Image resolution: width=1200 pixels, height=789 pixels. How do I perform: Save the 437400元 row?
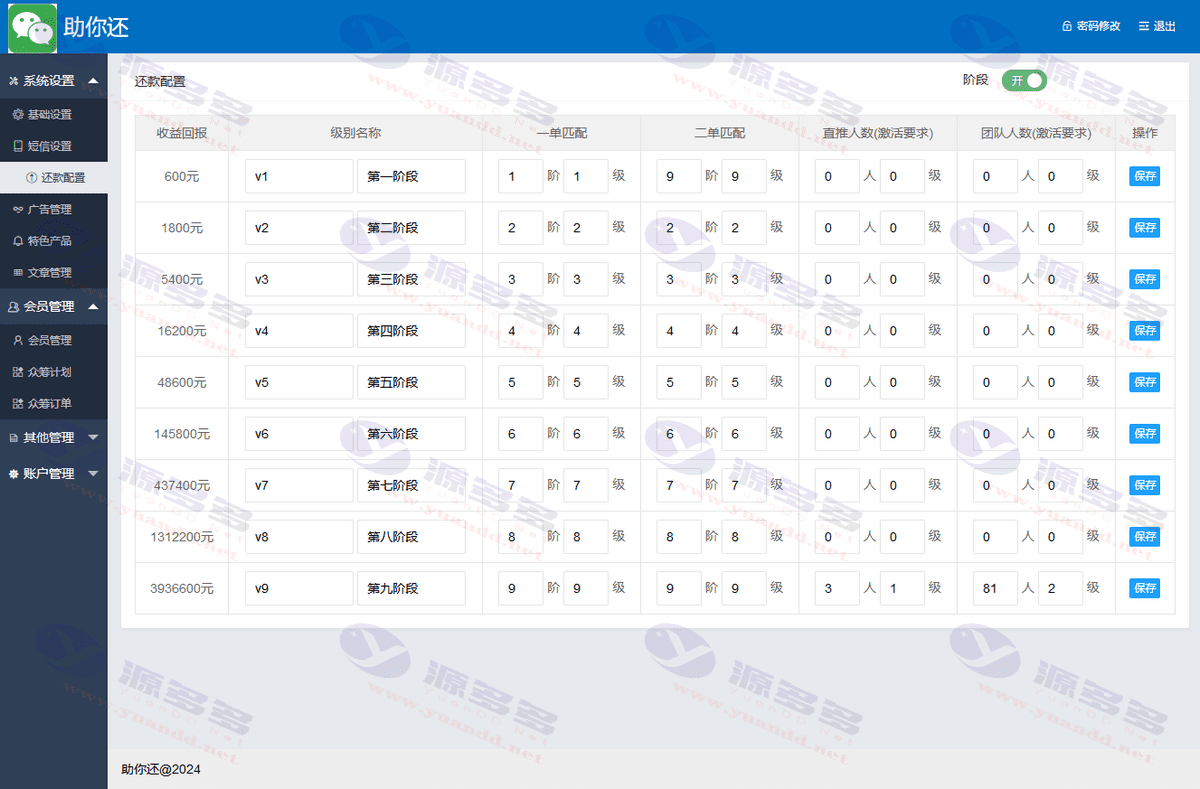click(x=1145, y=485)
